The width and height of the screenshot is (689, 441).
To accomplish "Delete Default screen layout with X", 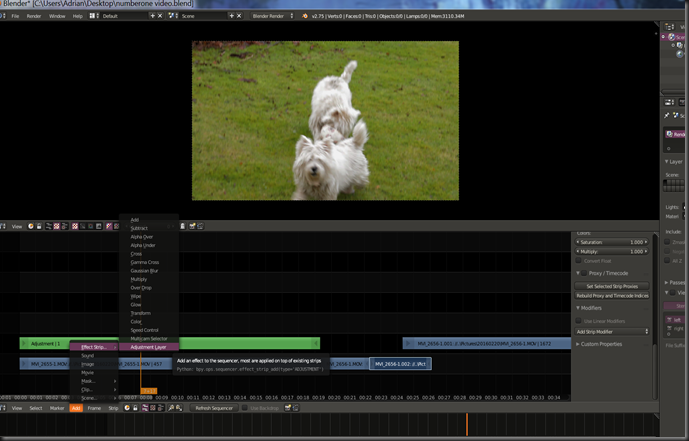I will point(160,16).
